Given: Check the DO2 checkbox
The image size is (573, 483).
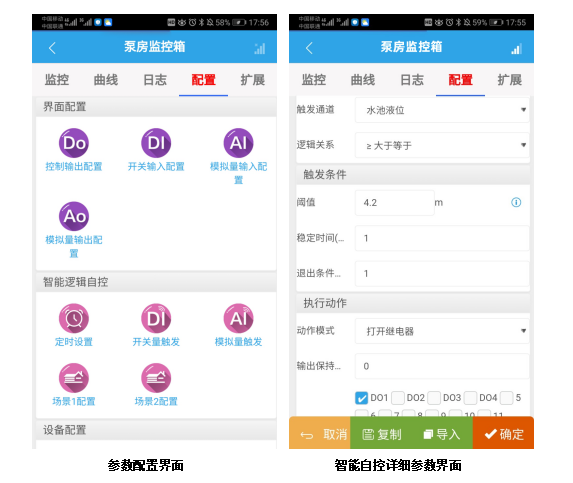Looking at the screenshot, I should [398, 398].
